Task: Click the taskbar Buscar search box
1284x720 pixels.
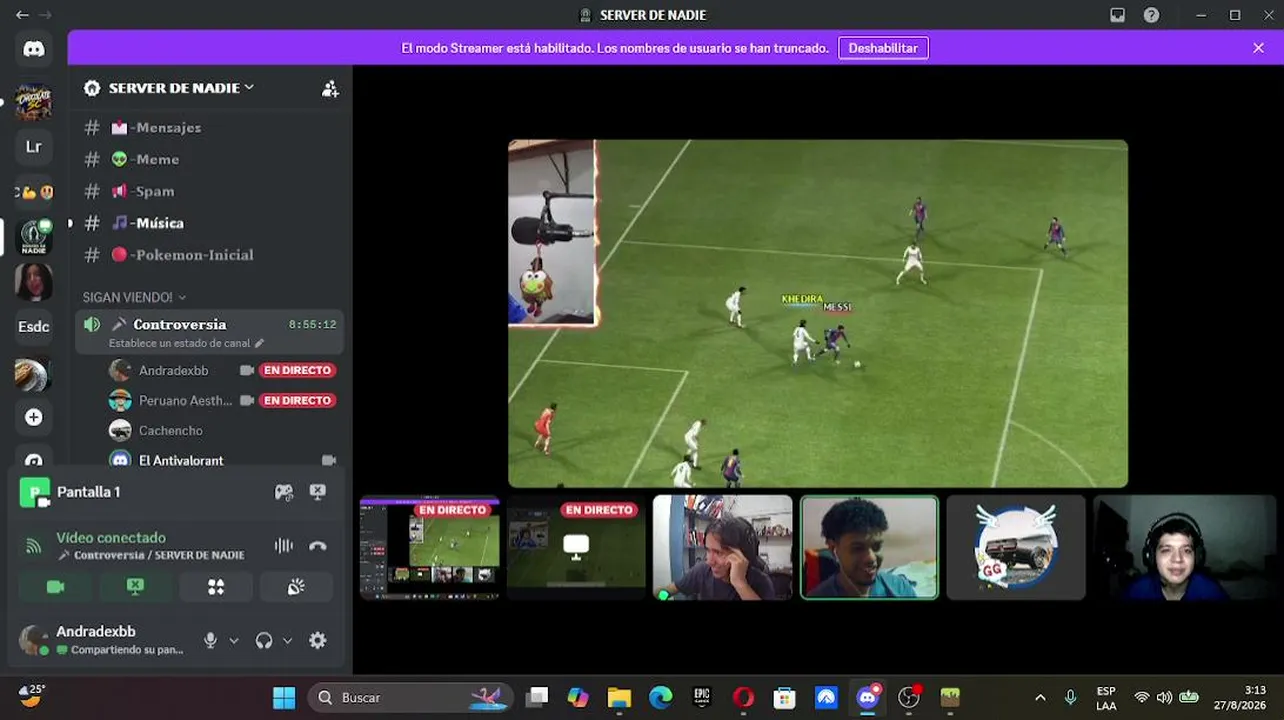Action: pyautogui.click(x=410, y=697)
